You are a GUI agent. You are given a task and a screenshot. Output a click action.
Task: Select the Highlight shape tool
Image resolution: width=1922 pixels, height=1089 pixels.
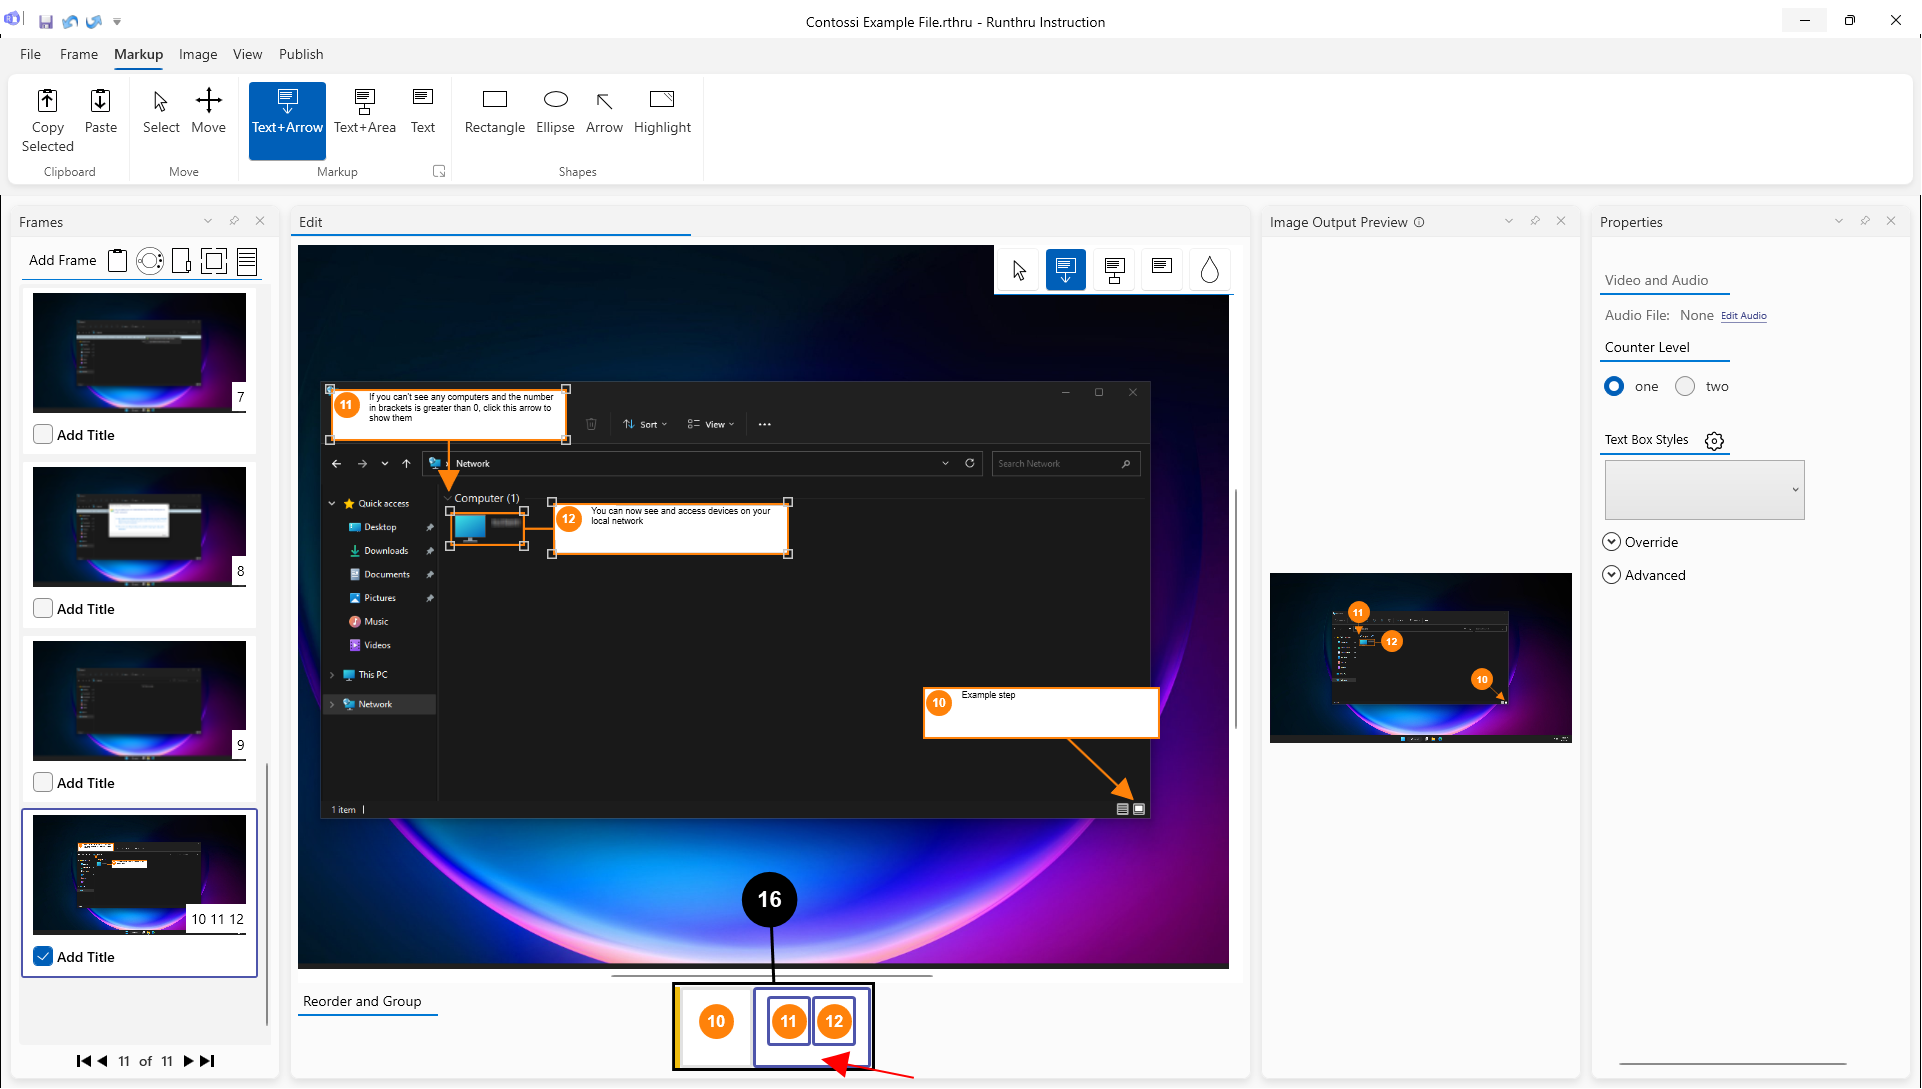[662, 110]
